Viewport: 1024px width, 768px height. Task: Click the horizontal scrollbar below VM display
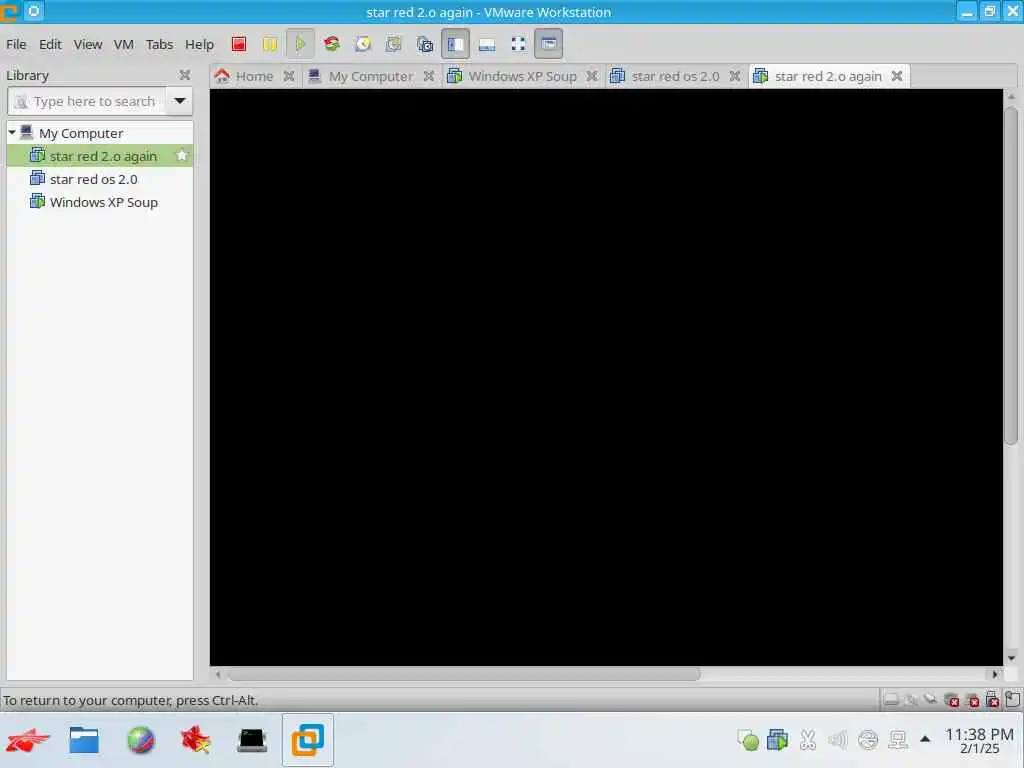click(x=464, y=673)
